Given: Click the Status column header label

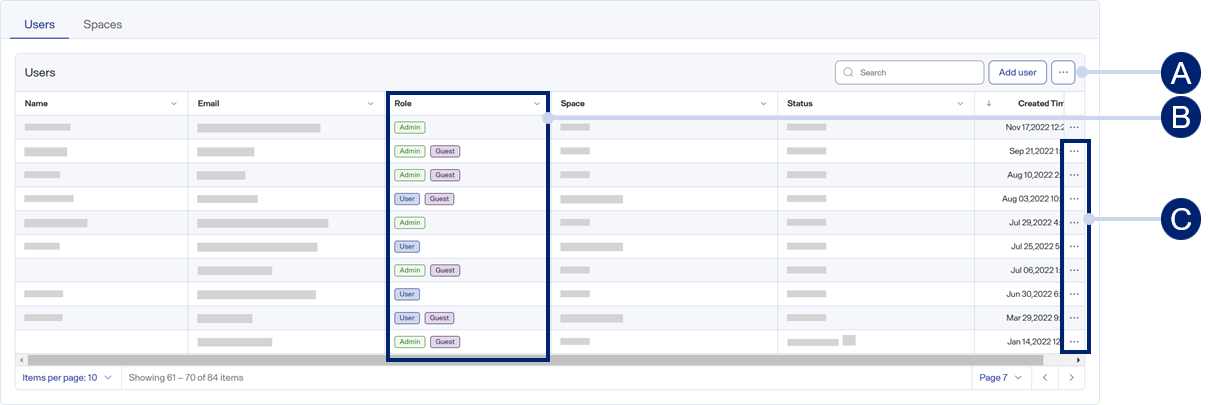Looking at the screenshot, I should click(x=800, y=104).
